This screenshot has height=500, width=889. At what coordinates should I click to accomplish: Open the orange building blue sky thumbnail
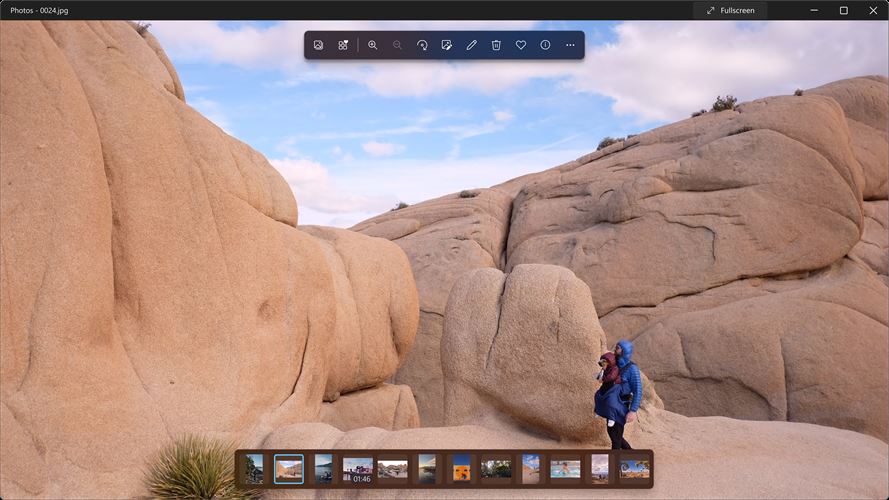(x=462, y=469)
